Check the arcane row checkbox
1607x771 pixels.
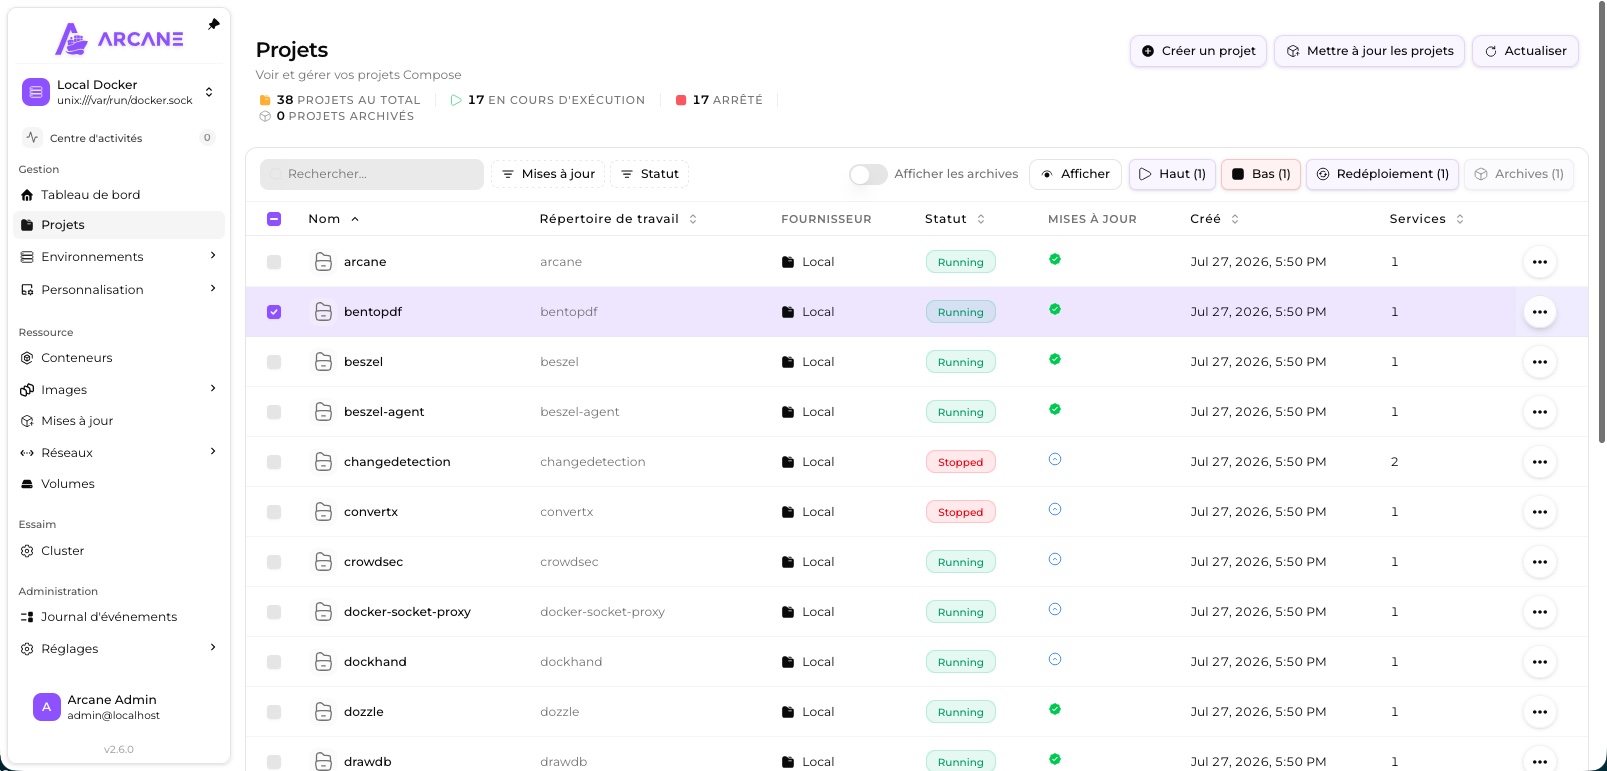point(274,262)
